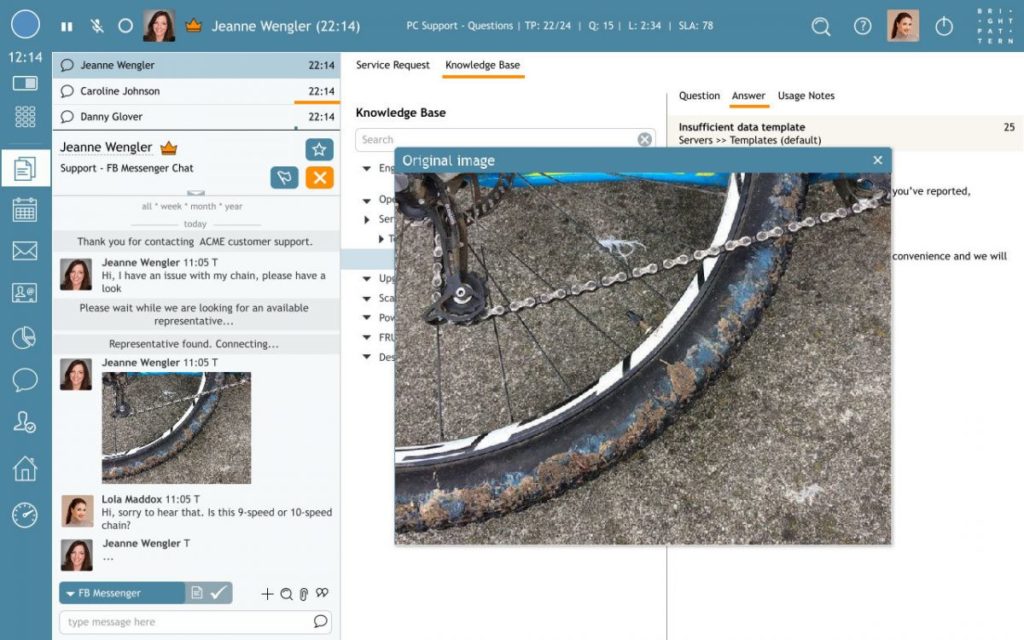Switch to the Service Request tab
Screen dimensions: 1024x640
pyautogui.click(x=392, y=65)
